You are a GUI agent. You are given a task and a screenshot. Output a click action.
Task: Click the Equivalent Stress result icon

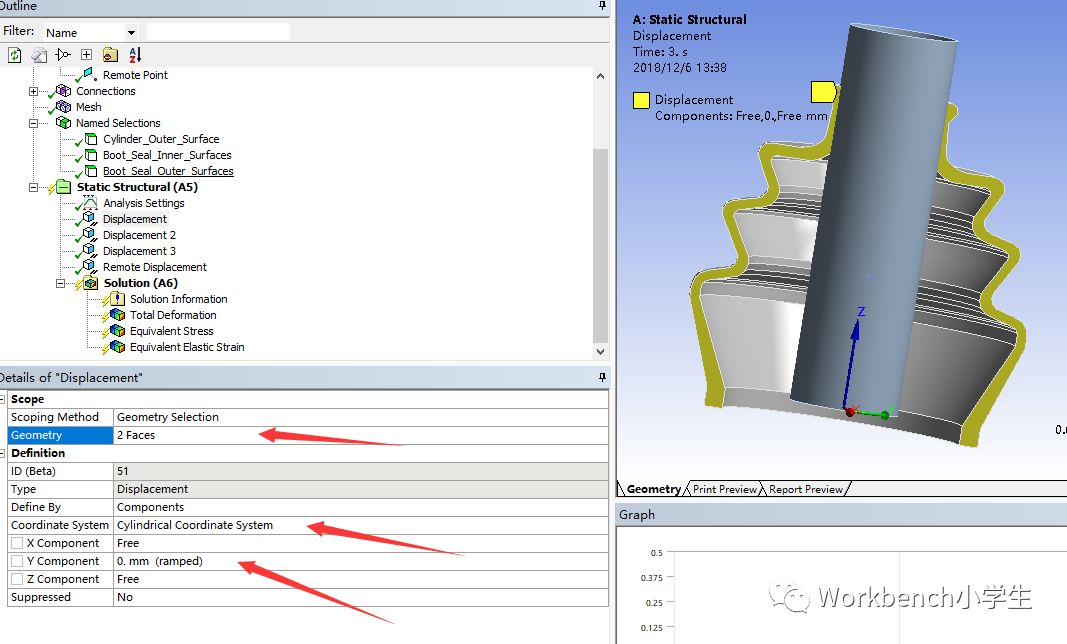click(x=117, y=331)
